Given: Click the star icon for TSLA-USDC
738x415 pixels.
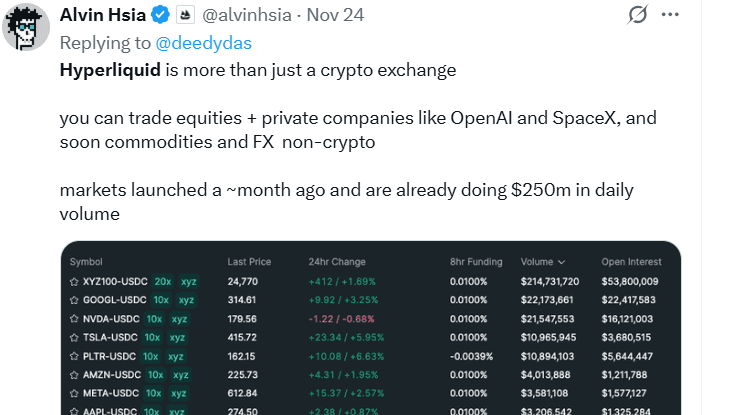Looking at the screenshot, I should 73,337.
